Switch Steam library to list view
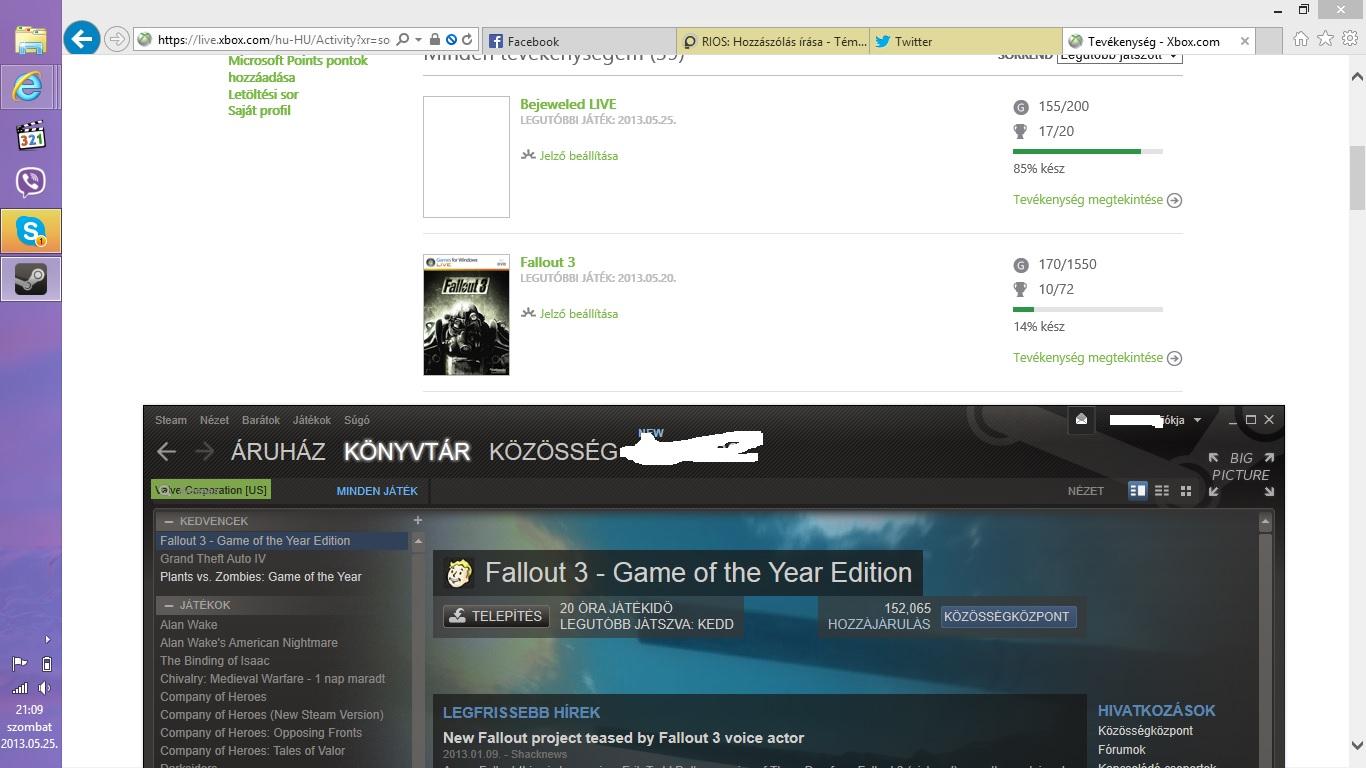This screenshot has height=768, width=1366. coord(1162,490)
